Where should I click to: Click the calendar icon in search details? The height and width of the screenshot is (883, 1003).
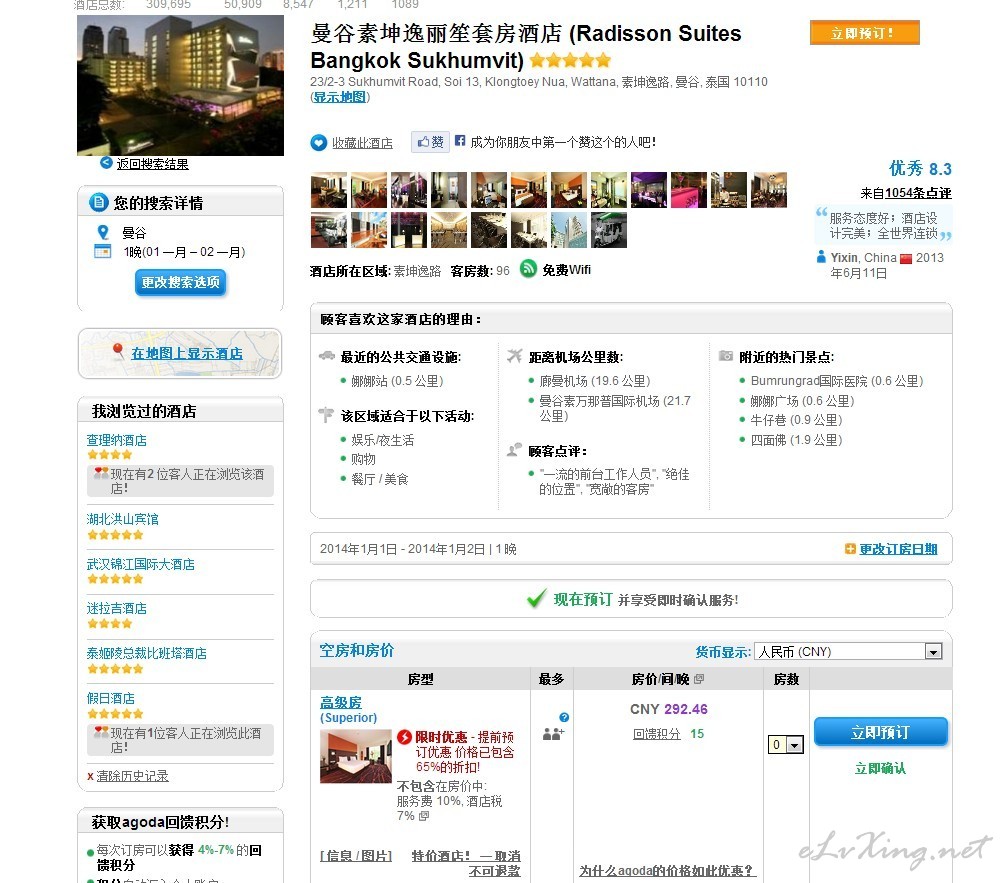pos(102,251)
